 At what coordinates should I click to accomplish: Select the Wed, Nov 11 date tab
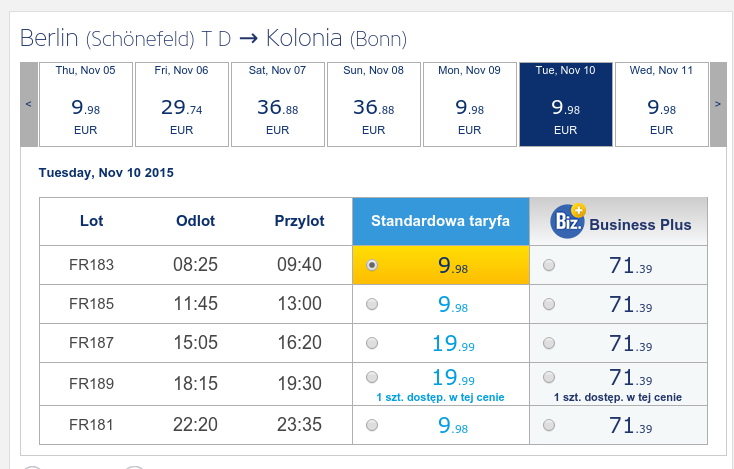661,104
